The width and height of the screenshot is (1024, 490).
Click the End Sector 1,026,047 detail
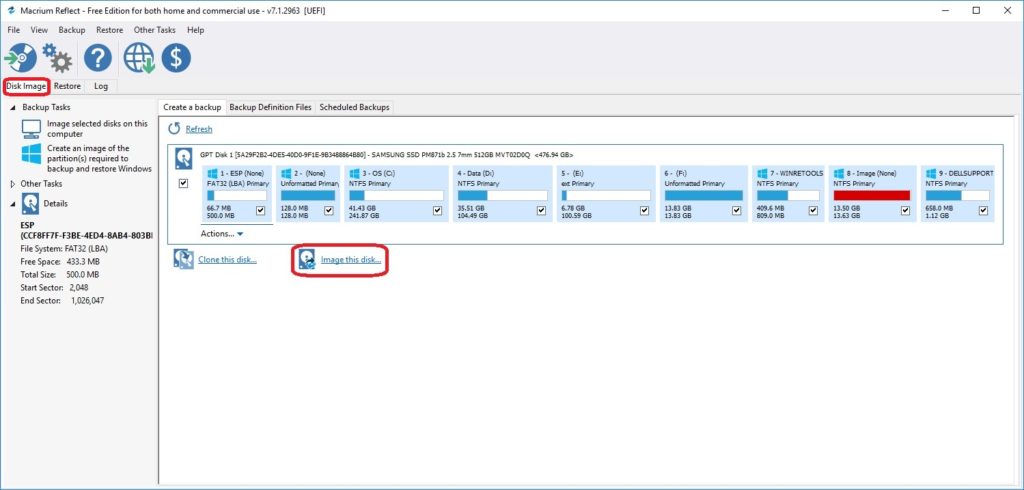click(x=62, y=301)
